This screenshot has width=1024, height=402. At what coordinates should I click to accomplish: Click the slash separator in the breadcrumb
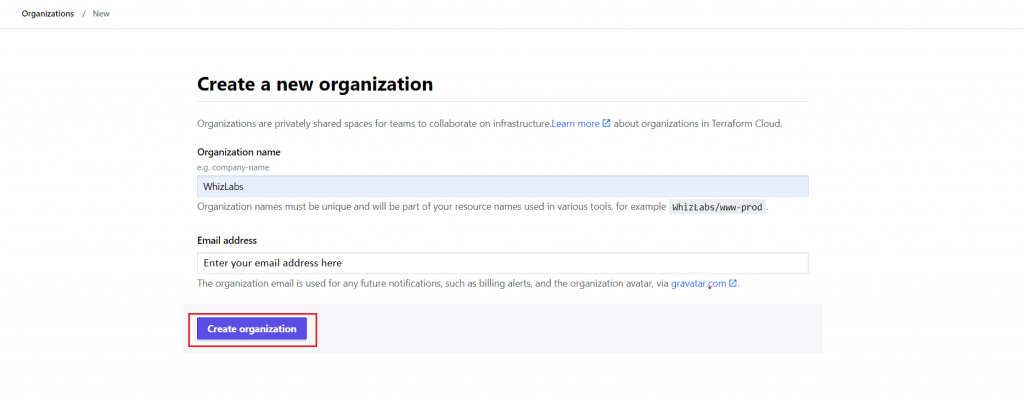click(x=84, y=14)
